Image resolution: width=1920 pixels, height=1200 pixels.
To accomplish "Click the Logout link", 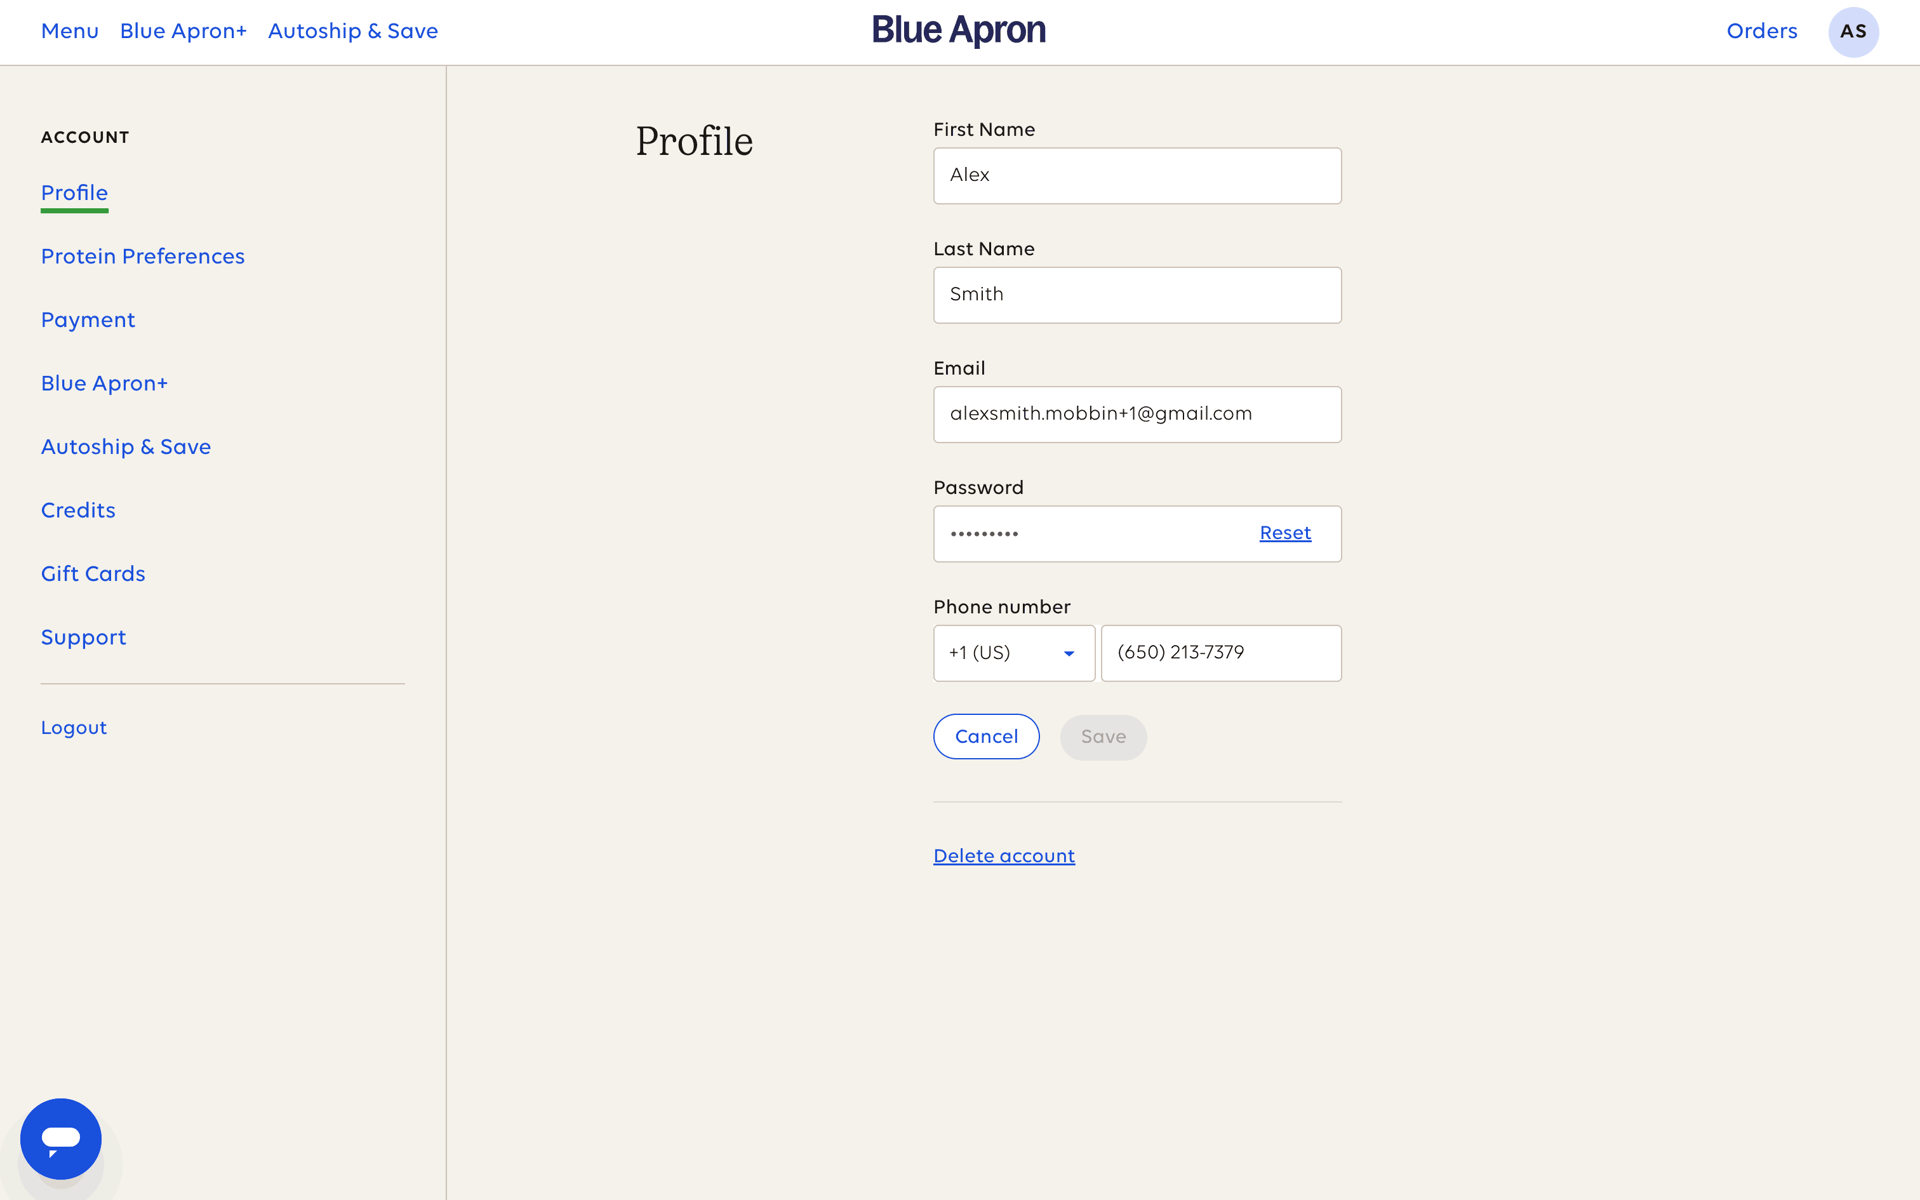I will pyautogui.click(x=74, y=728).
